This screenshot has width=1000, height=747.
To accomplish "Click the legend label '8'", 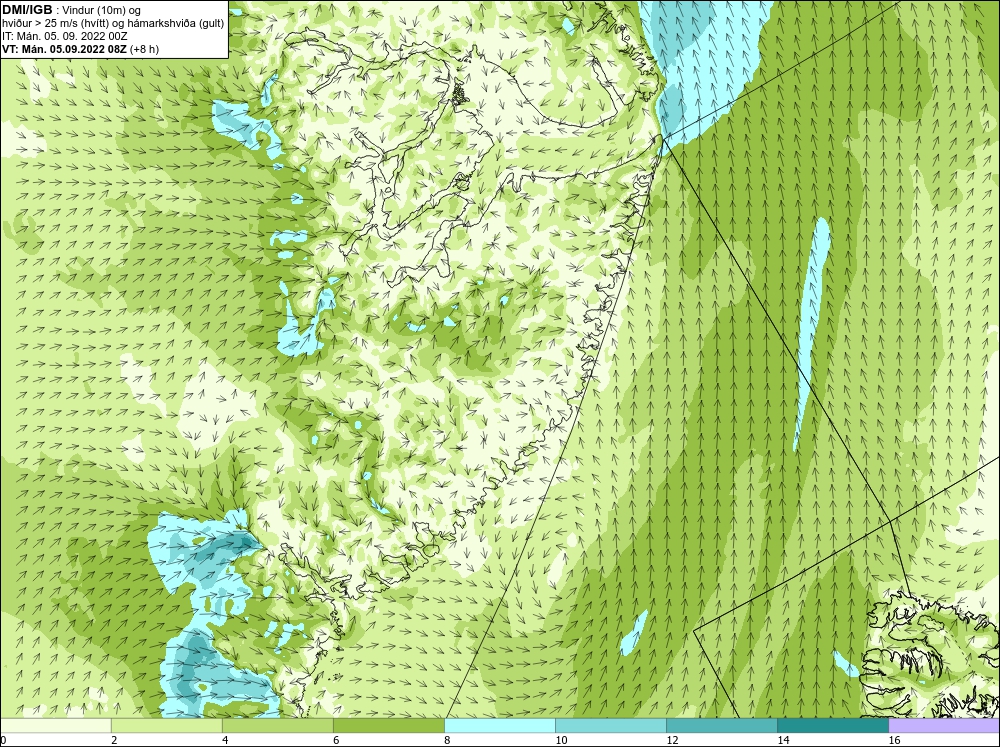I will pyautogui.click(x=447, y=740).
